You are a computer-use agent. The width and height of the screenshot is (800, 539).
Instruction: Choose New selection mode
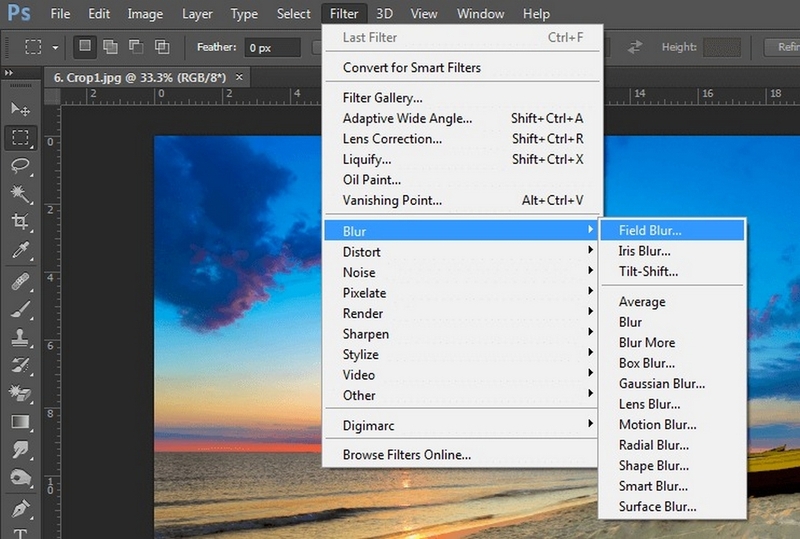(85, 47)
